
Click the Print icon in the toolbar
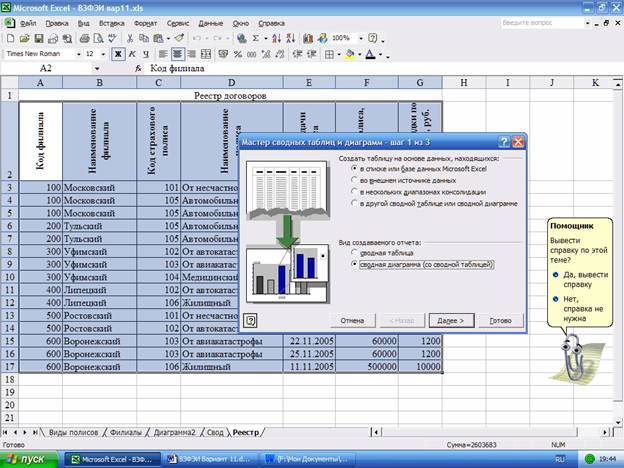tap(84, 38)
